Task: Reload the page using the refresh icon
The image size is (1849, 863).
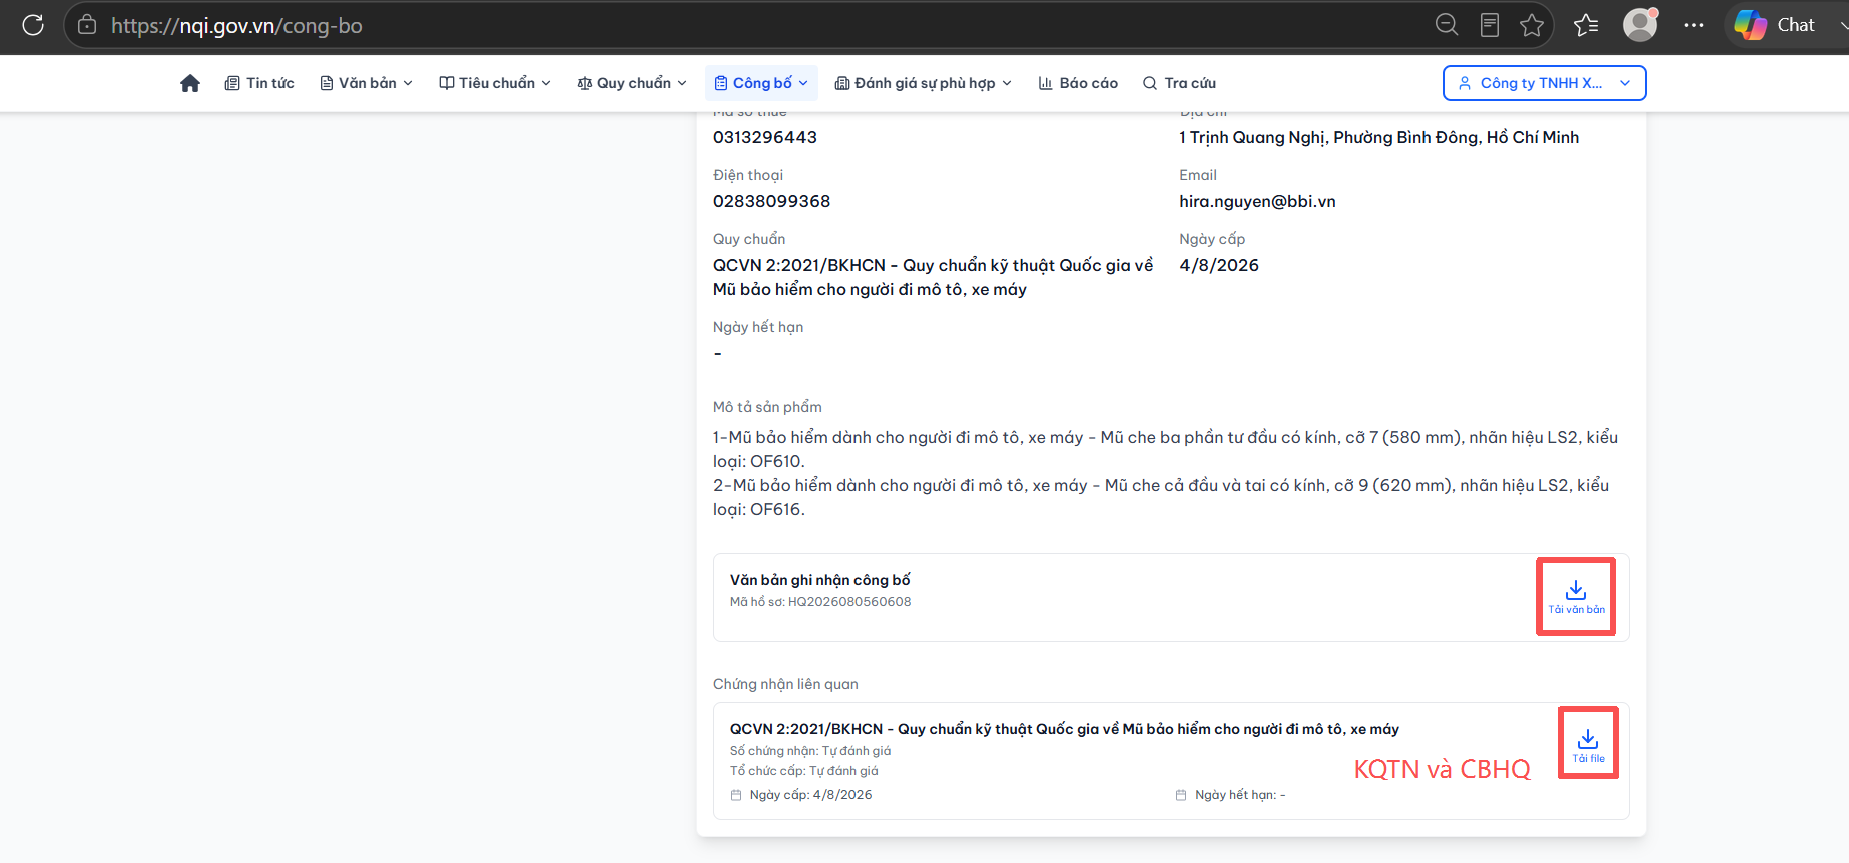Action: click(x=33, y=25)
